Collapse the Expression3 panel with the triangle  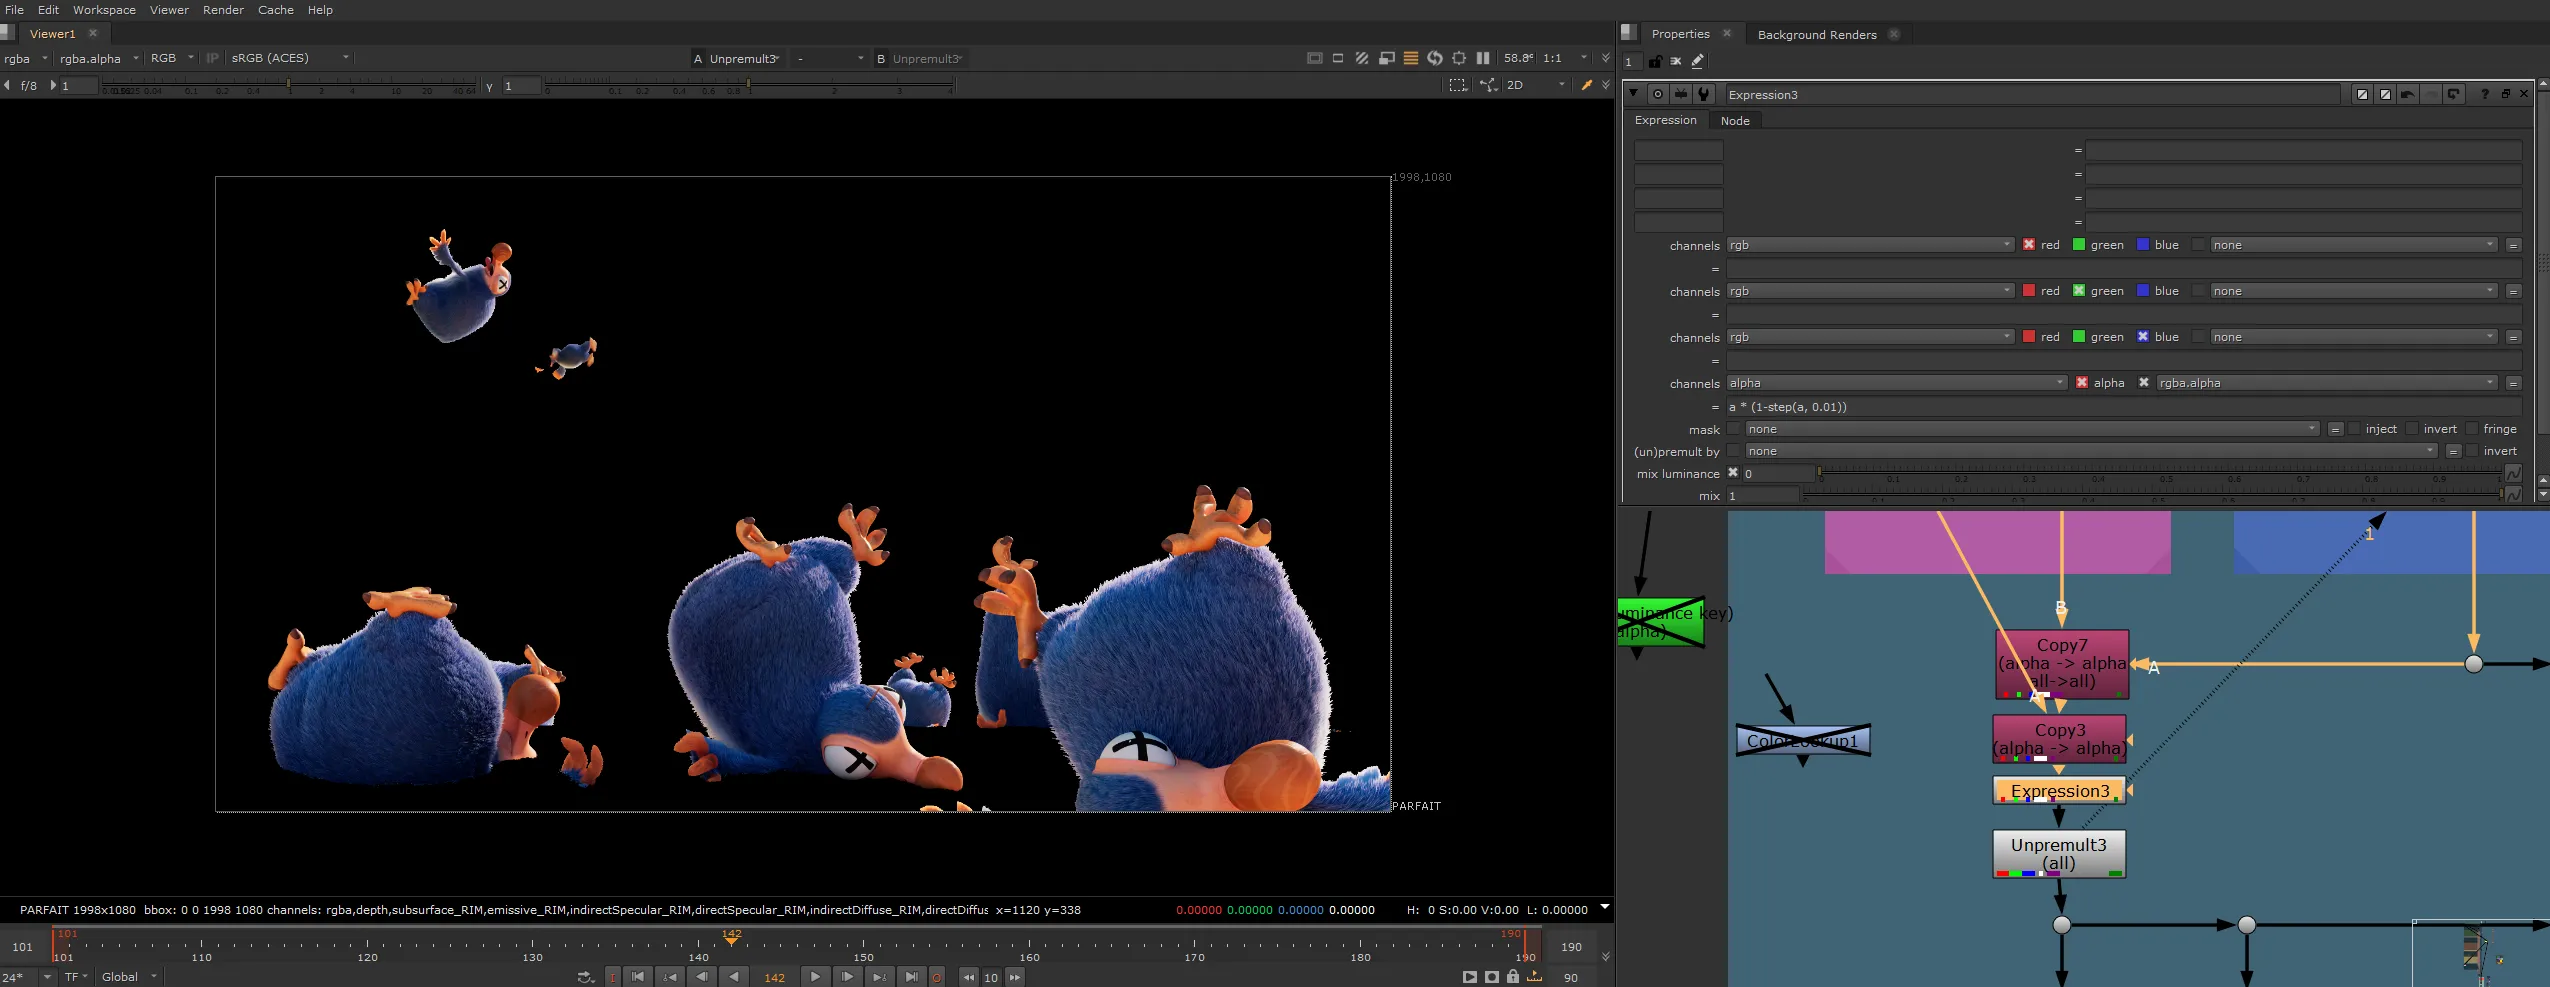point(1633,94)
